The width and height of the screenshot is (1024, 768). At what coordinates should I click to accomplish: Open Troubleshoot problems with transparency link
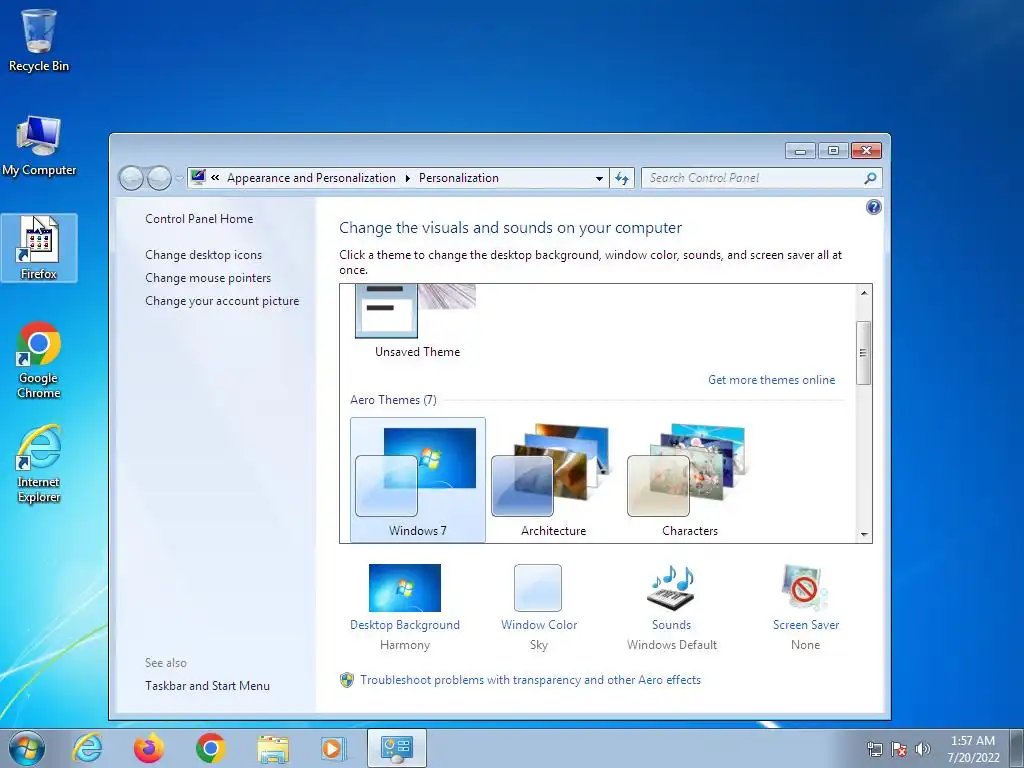click(530, 680)
